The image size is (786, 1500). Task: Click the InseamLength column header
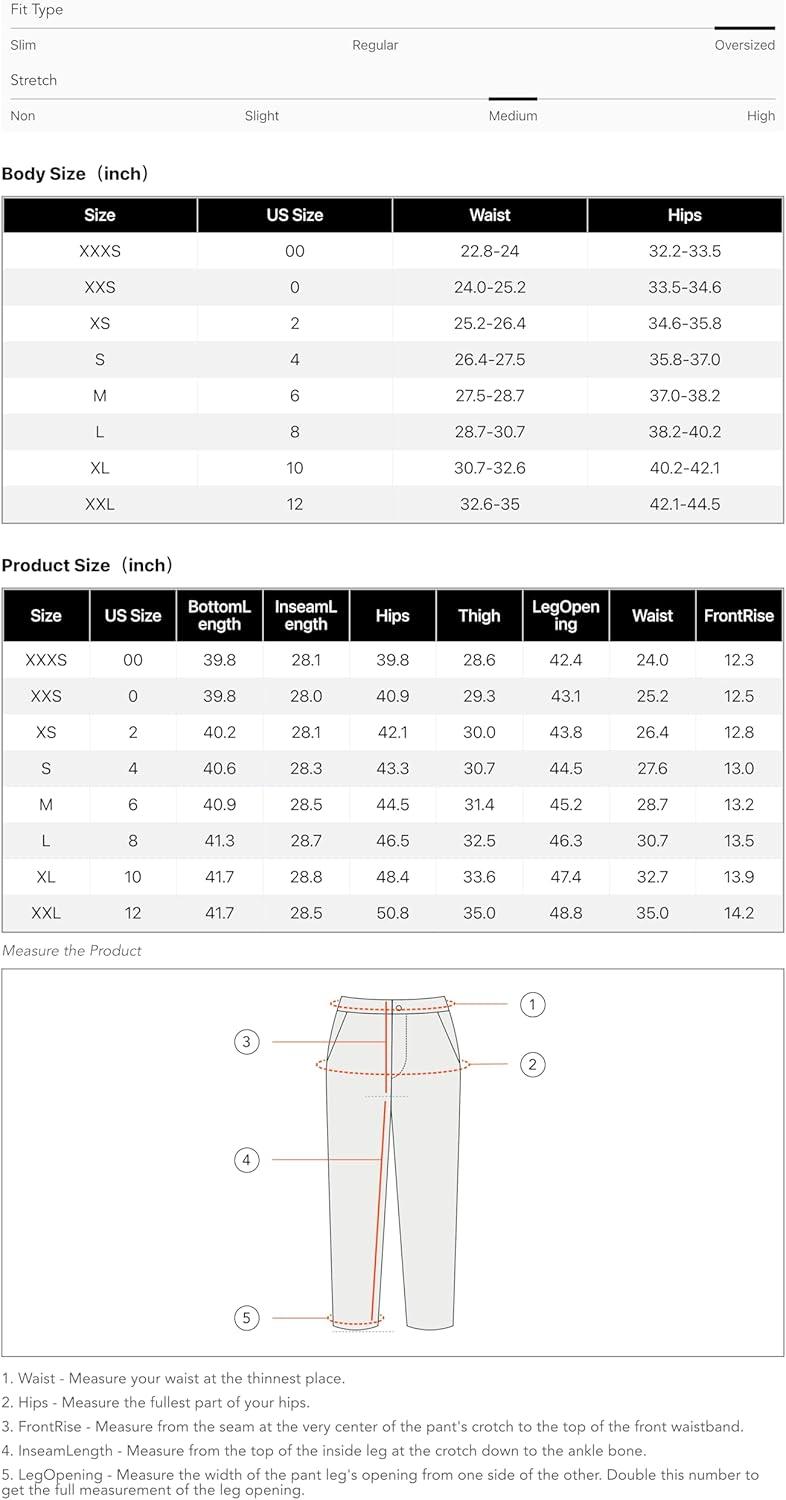[x=306, y=616]
